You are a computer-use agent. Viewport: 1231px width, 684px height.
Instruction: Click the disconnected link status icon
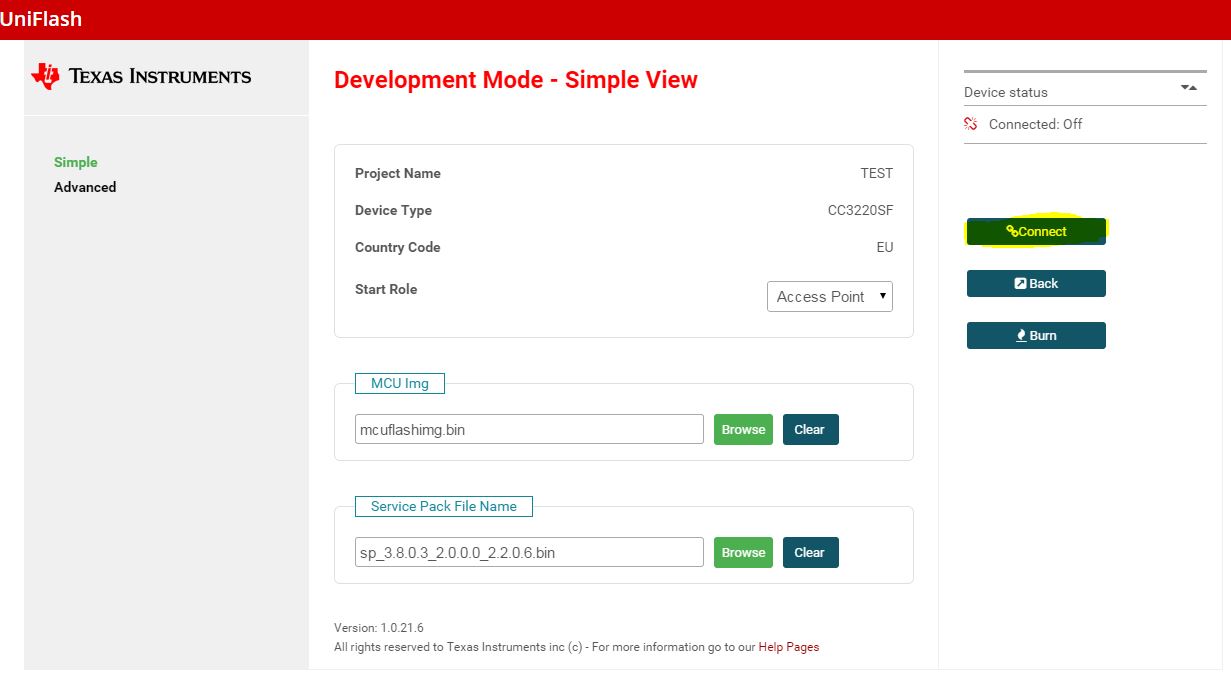pos(970,124)
